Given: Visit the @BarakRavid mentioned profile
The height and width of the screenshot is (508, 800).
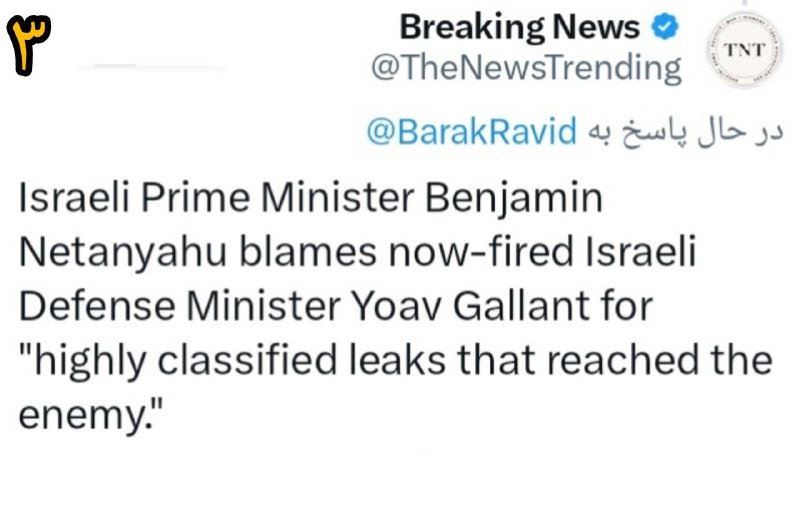Looking at the screenshot, I should [471, 131].
